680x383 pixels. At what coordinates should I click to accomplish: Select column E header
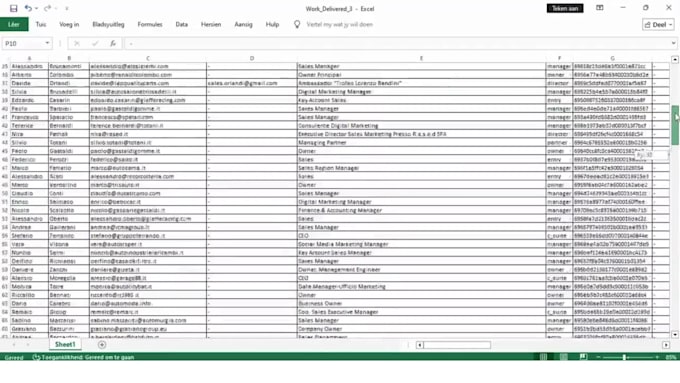coord(421,58)
